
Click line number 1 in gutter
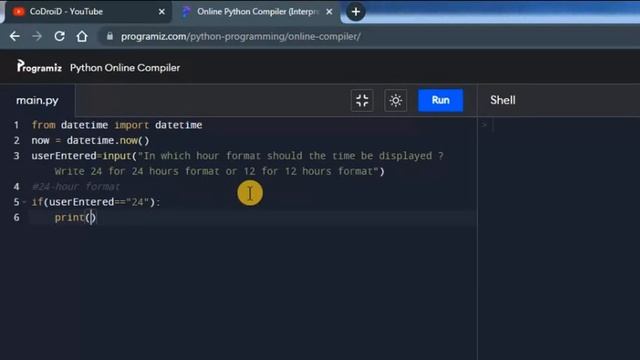16,125
